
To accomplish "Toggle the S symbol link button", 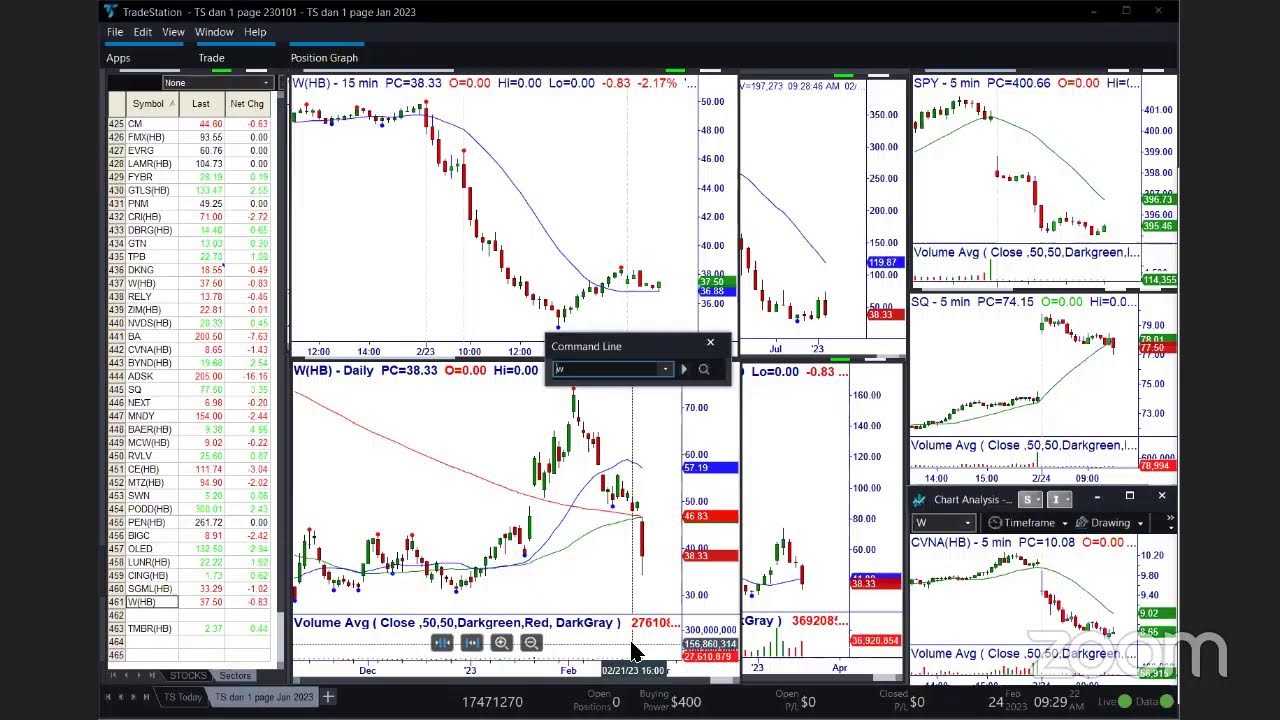I will click(x=1027, y=499).
